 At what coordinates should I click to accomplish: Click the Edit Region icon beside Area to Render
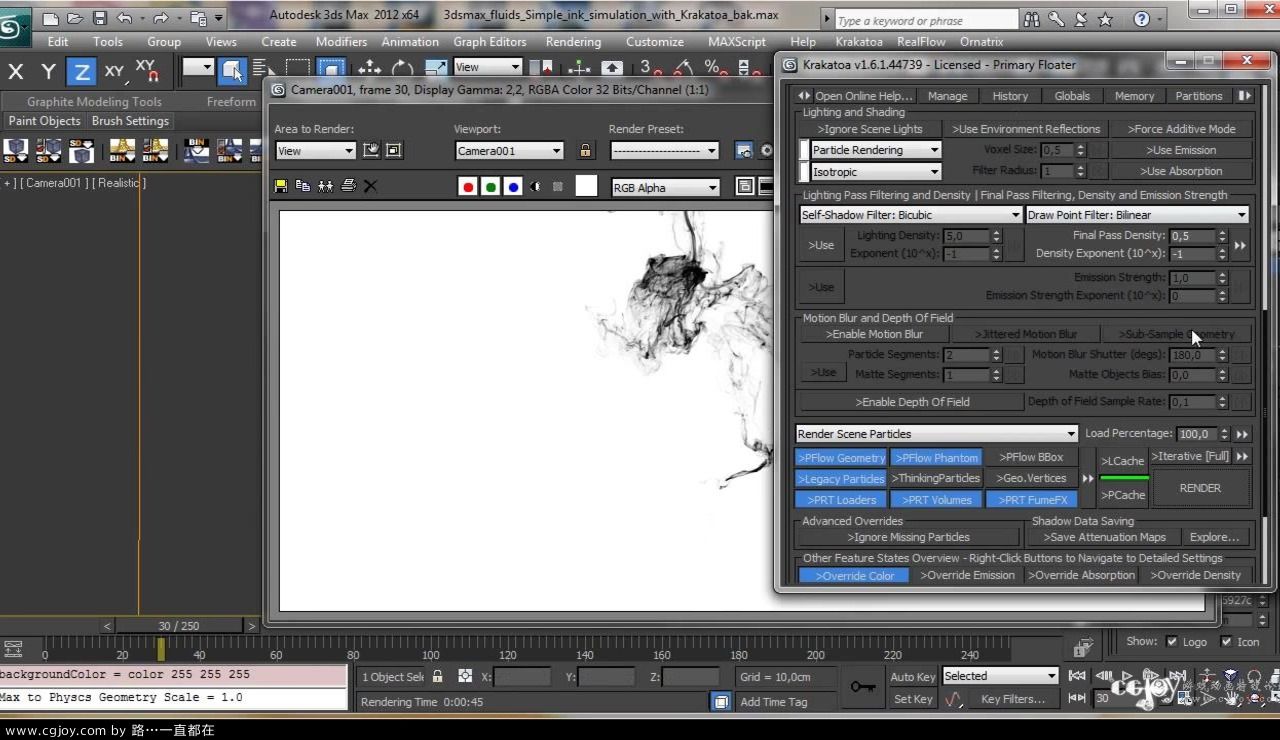tap(371, 150)
